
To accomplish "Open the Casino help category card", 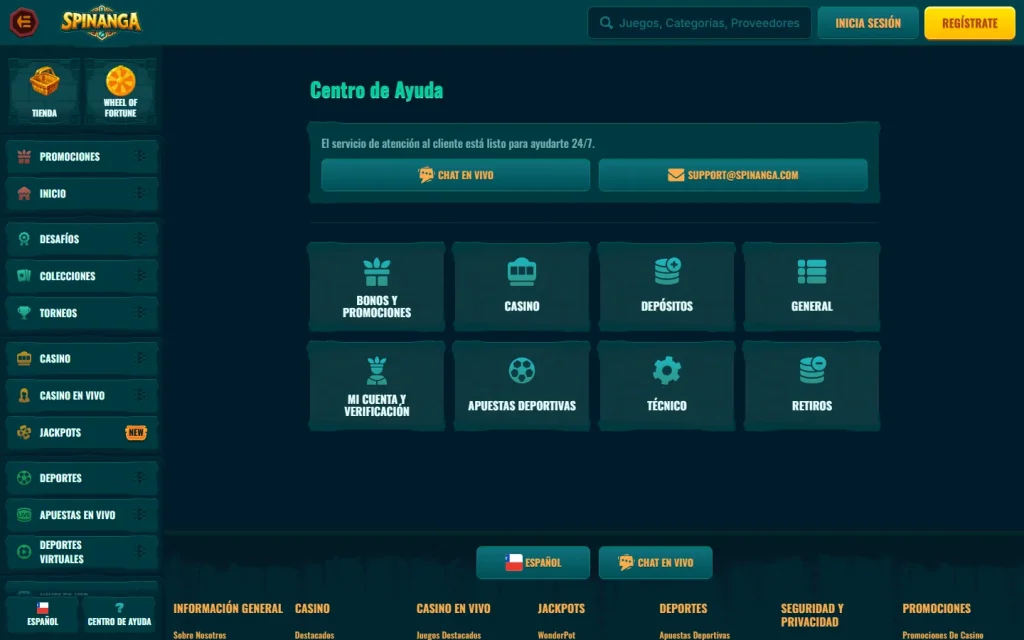I will (522, 287).
